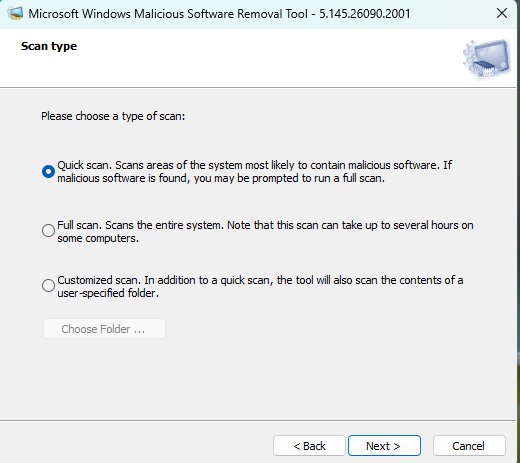
Task: Click the Customized scan description text
Action: [260, 287]
